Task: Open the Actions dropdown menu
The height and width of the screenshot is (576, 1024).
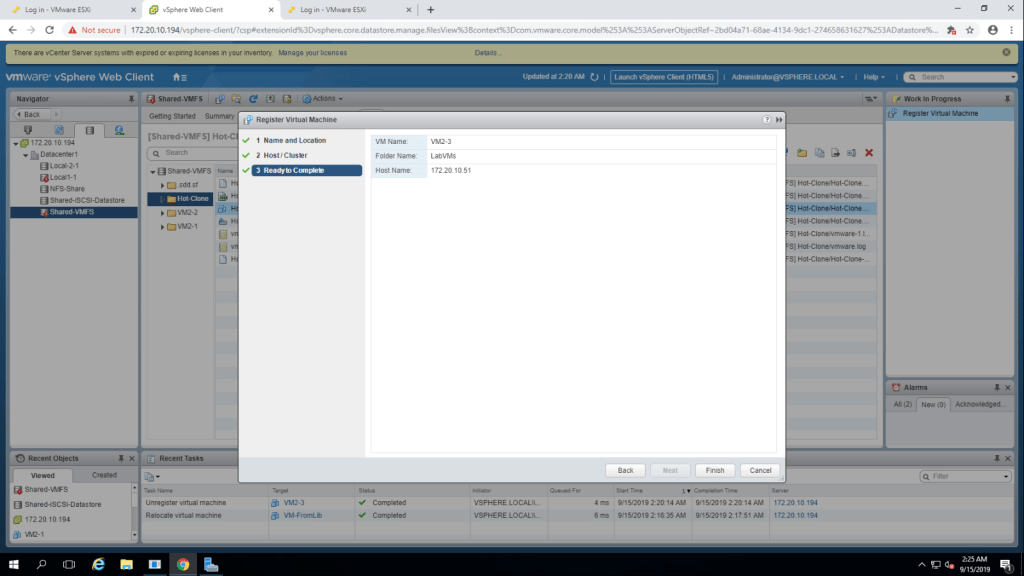Action: (326, 99)
